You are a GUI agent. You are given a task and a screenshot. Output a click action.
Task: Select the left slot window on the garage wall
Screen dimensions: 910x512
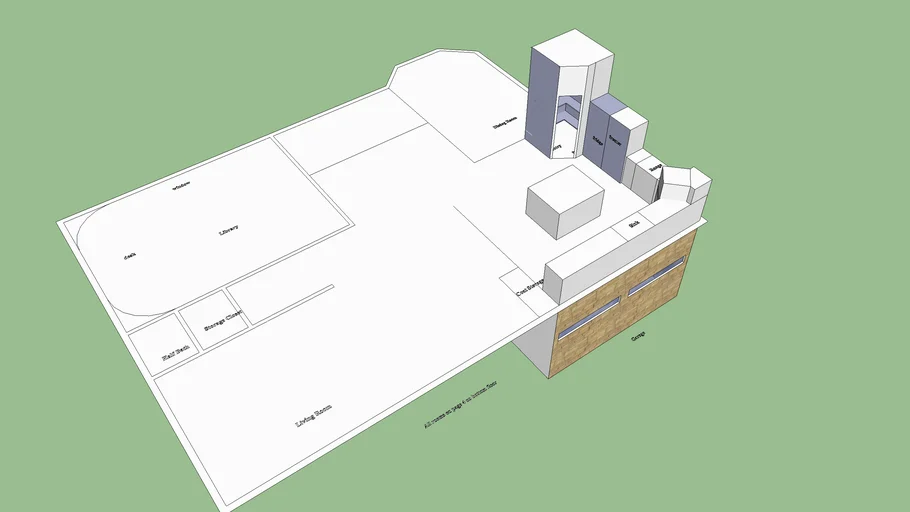(x=589, y=318)
